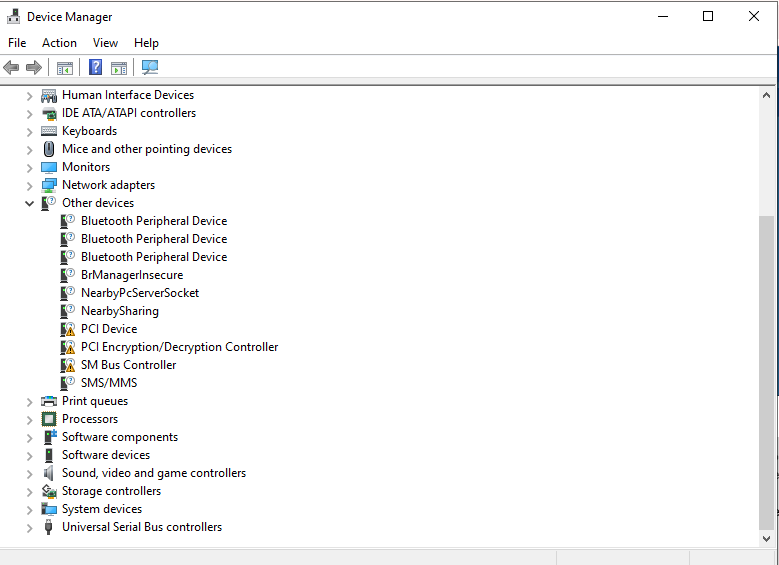Image resolution: width=779 pixels, height=565 pixels.
Task: Open the View menu
Action: [105, 43]
